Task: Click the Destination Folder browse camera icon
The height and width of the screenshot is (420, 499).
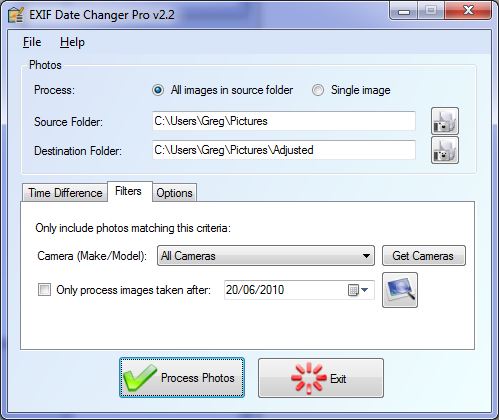Action: [x=445, y=150]
